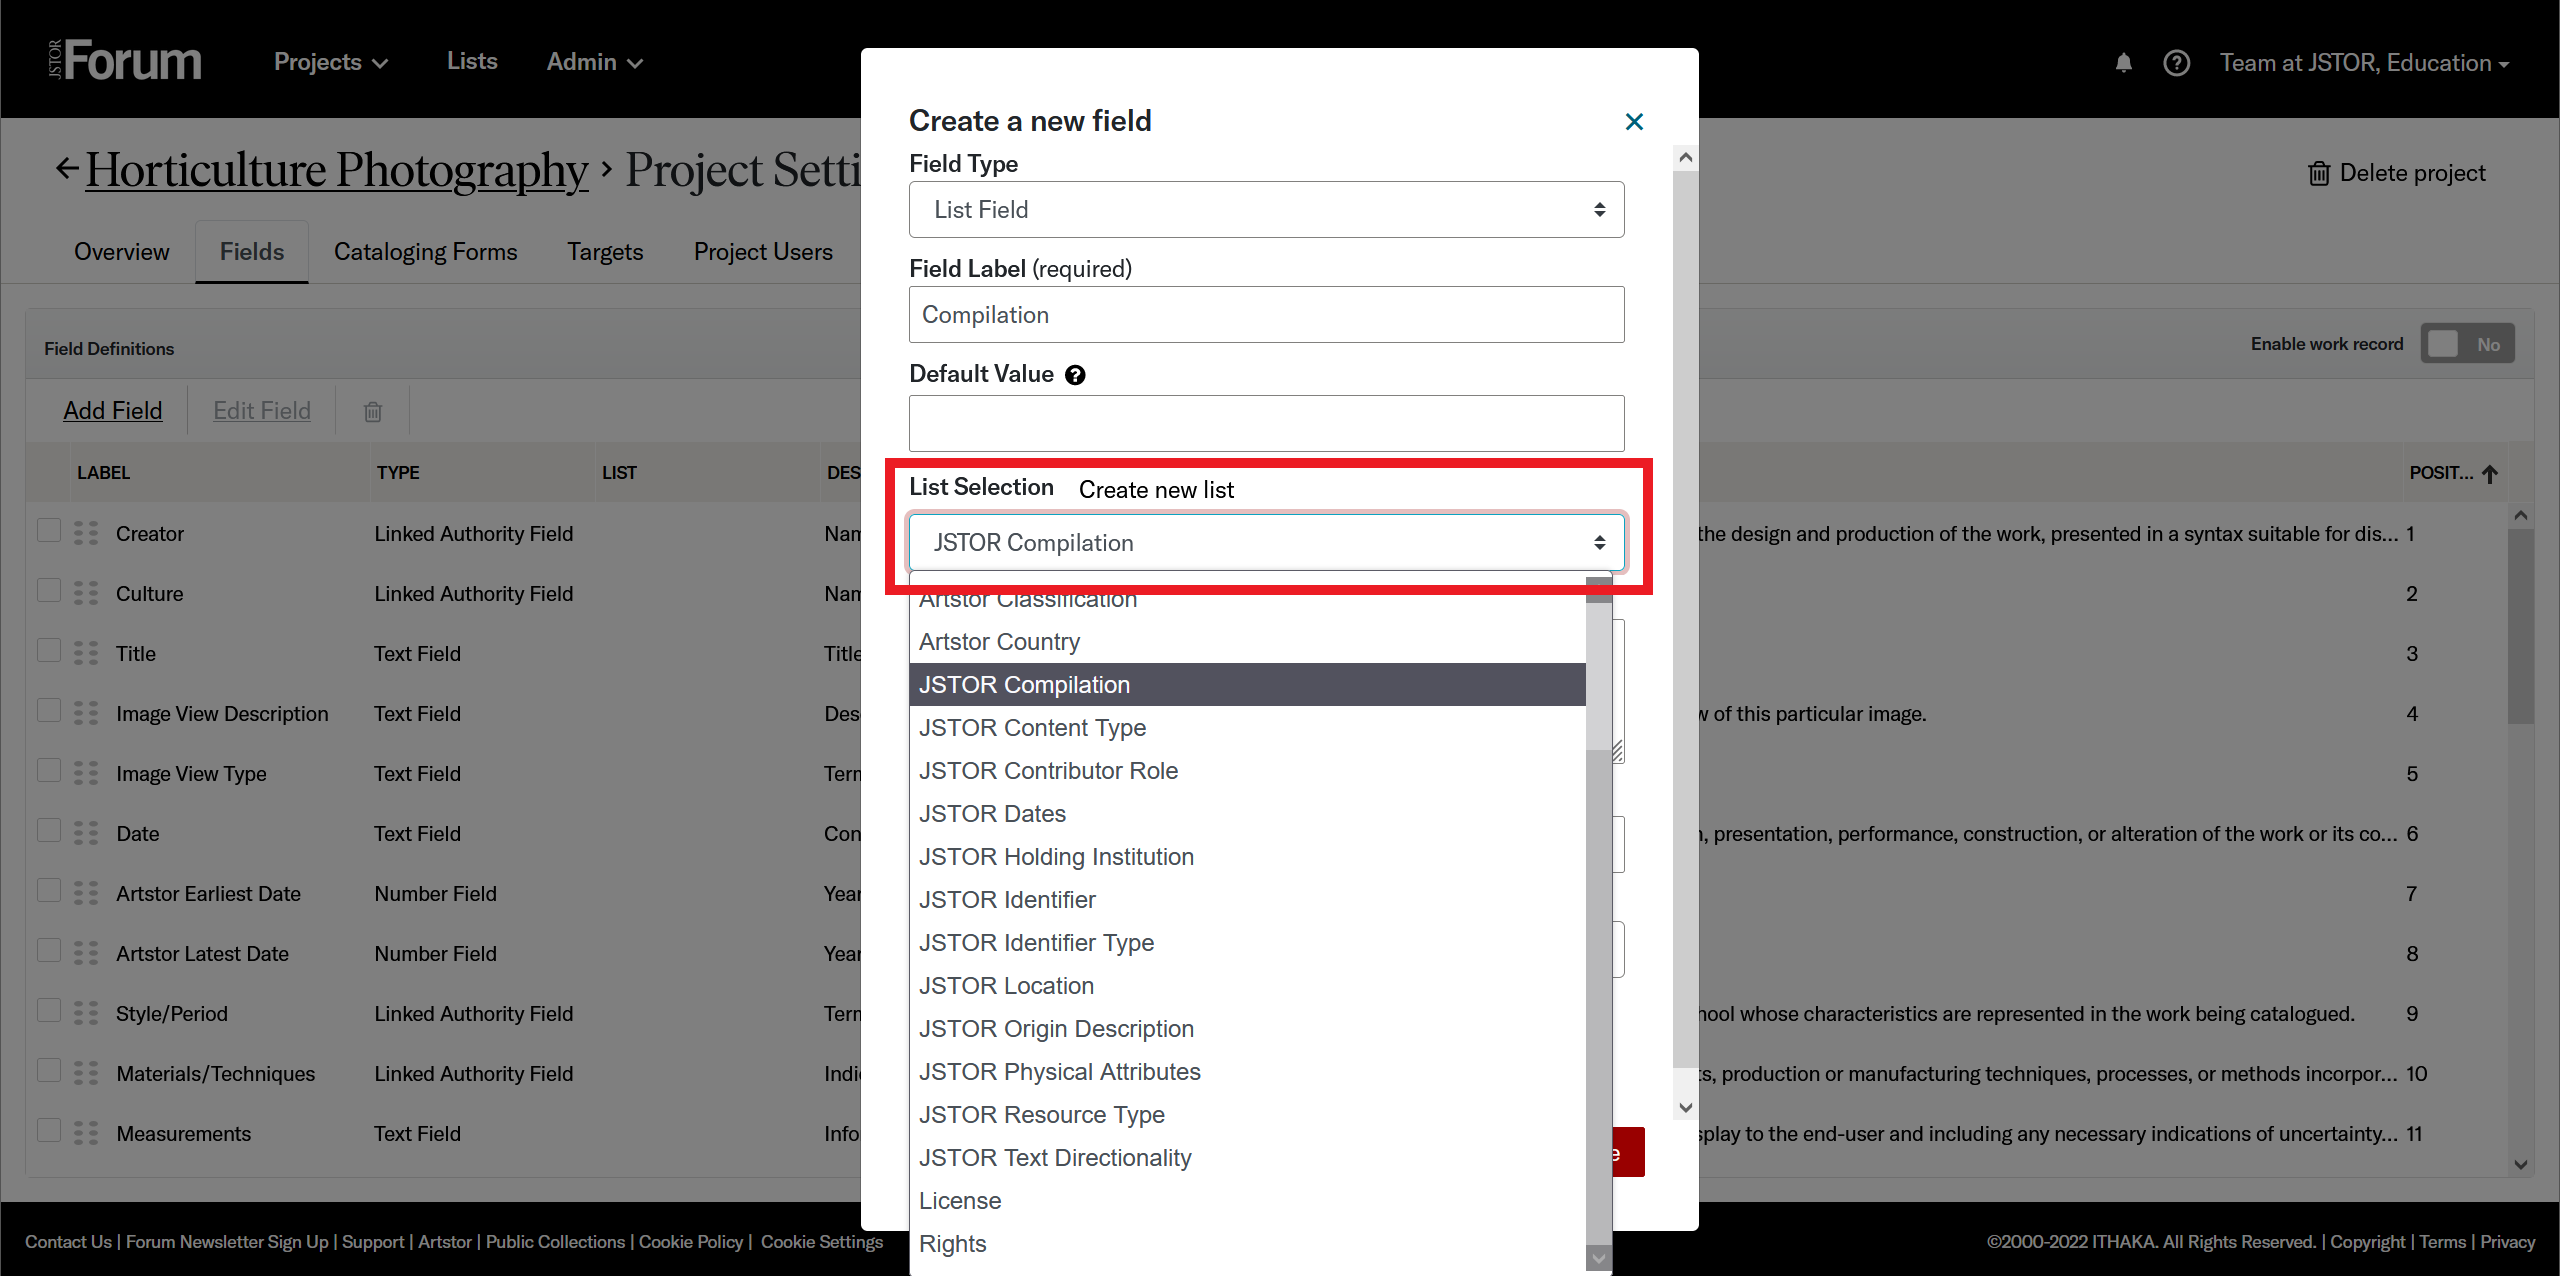Check the Image View Type checkbox

coord(49,770)
